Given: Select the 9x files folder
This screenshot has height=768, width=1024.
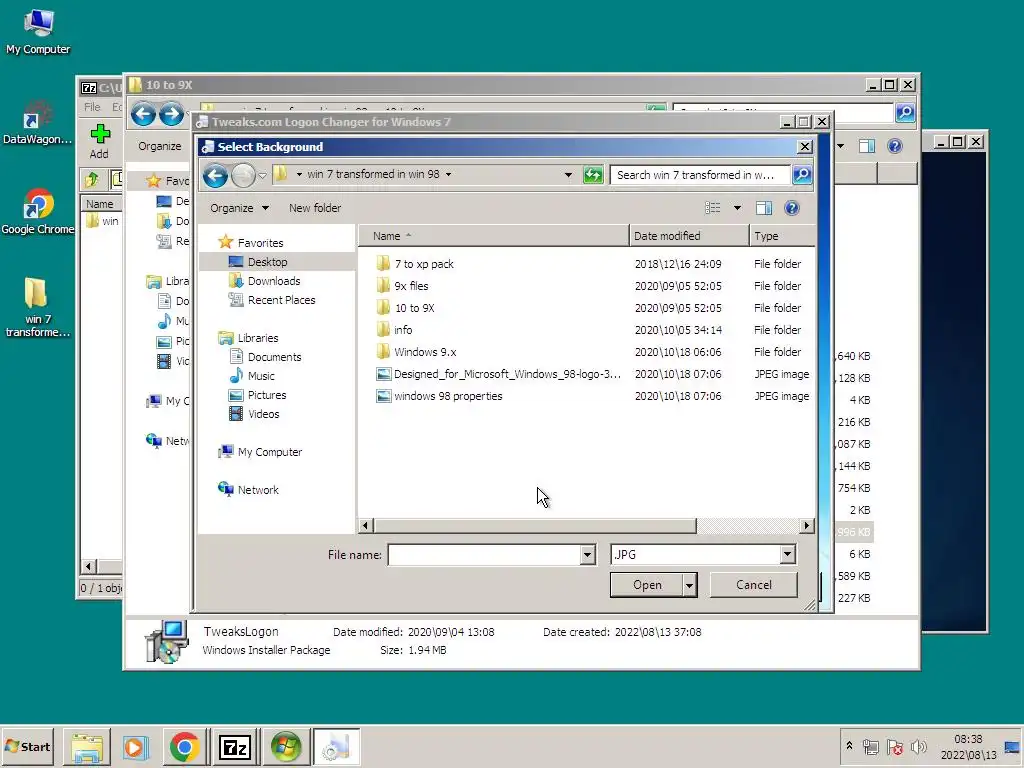Looking at the screenshot, I should click(x=411, y=286).
